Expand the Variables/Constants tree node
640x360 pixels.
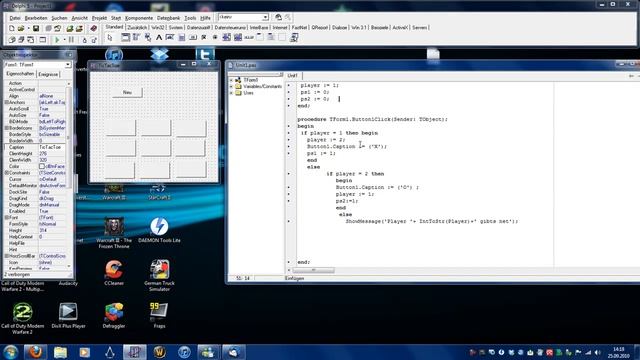click(x=231, y=87)
